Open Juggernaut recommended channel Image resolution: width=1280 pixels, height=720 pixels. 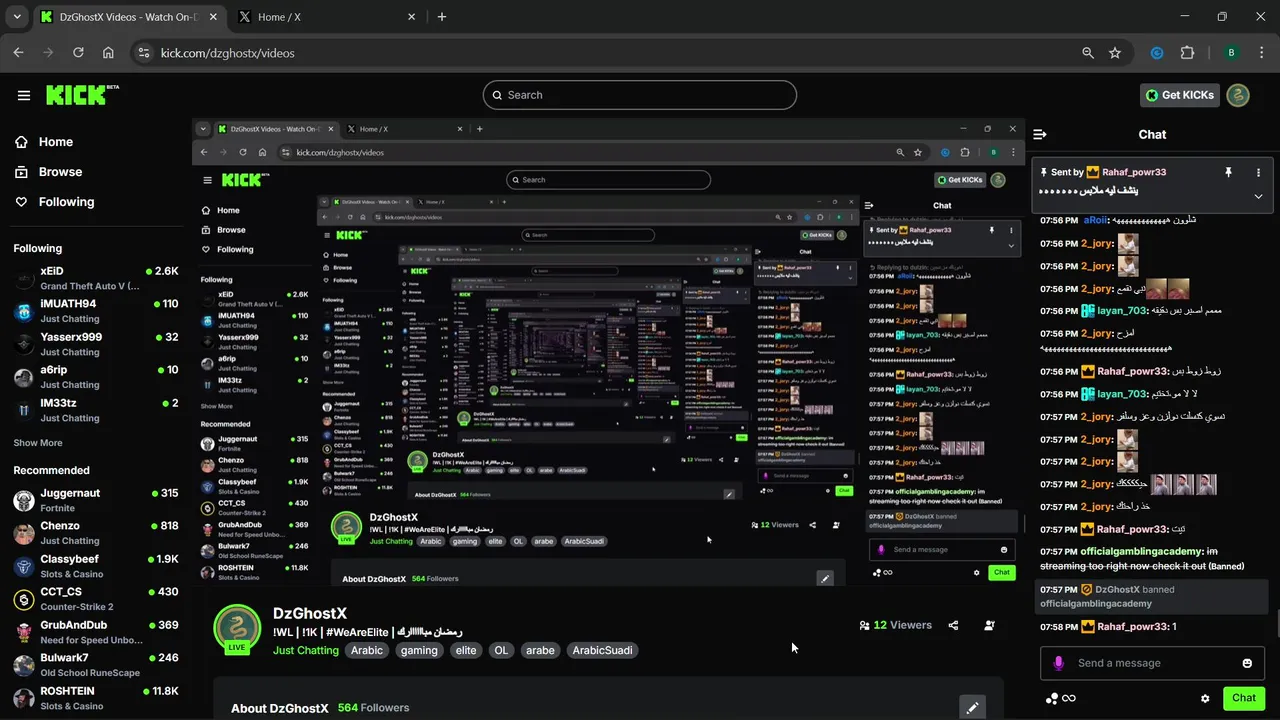pyautogui.click(x=96, y=500)
